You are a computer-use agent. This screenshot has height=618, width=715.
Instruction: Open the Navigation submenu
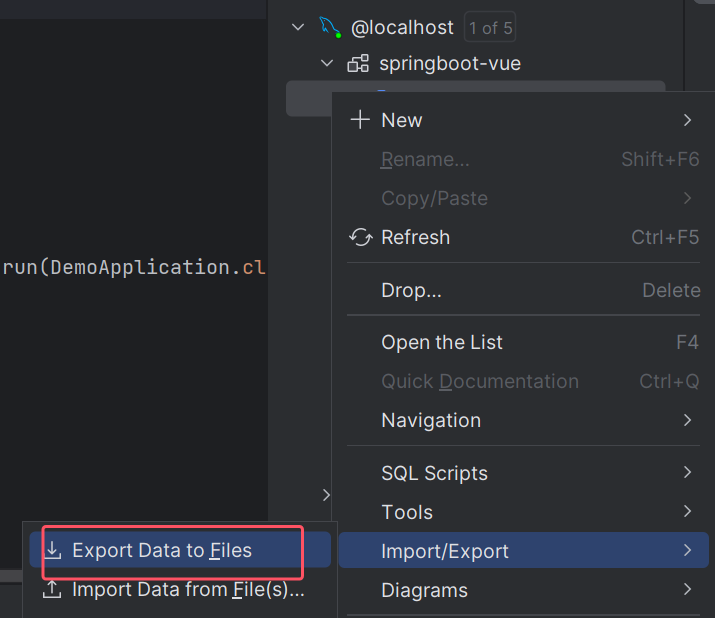(431, 420)
